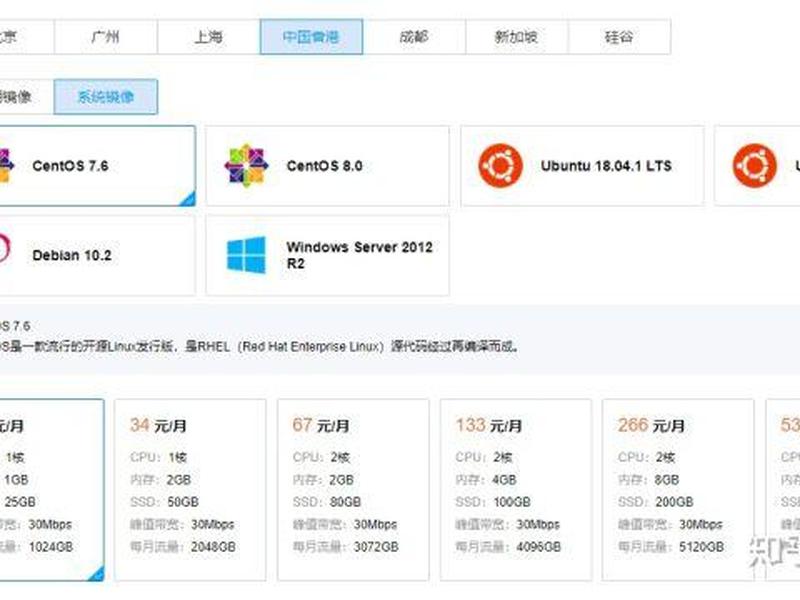The image size is (800, 600).
Task: Select the 上海 region tab
Action: pyautogui.click(x=209, y=37)
